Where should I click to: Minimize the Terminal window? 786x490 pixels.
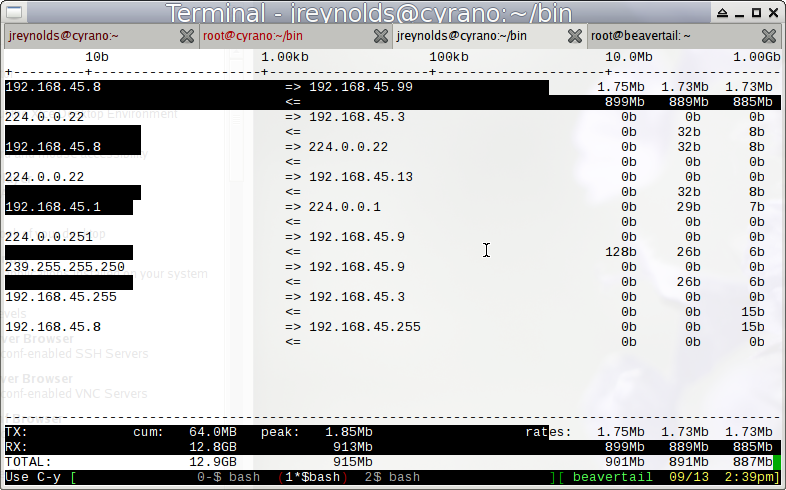[x=739, y=11]
